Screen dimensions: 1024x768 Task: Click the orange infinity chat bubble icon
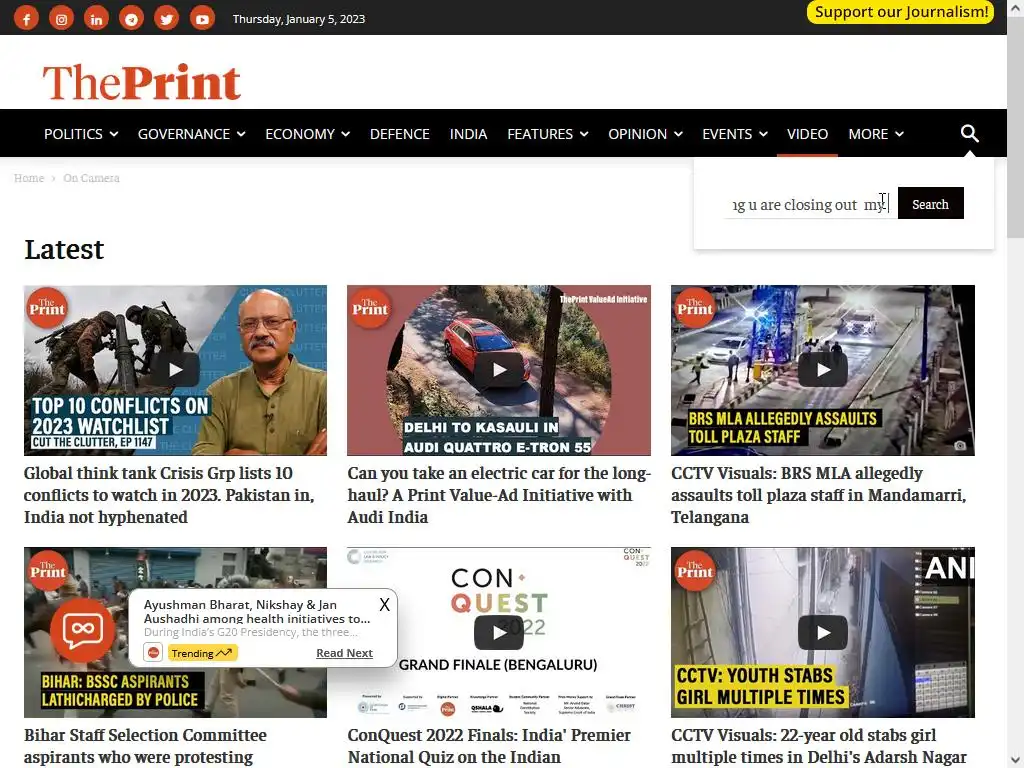pos(82,630)
